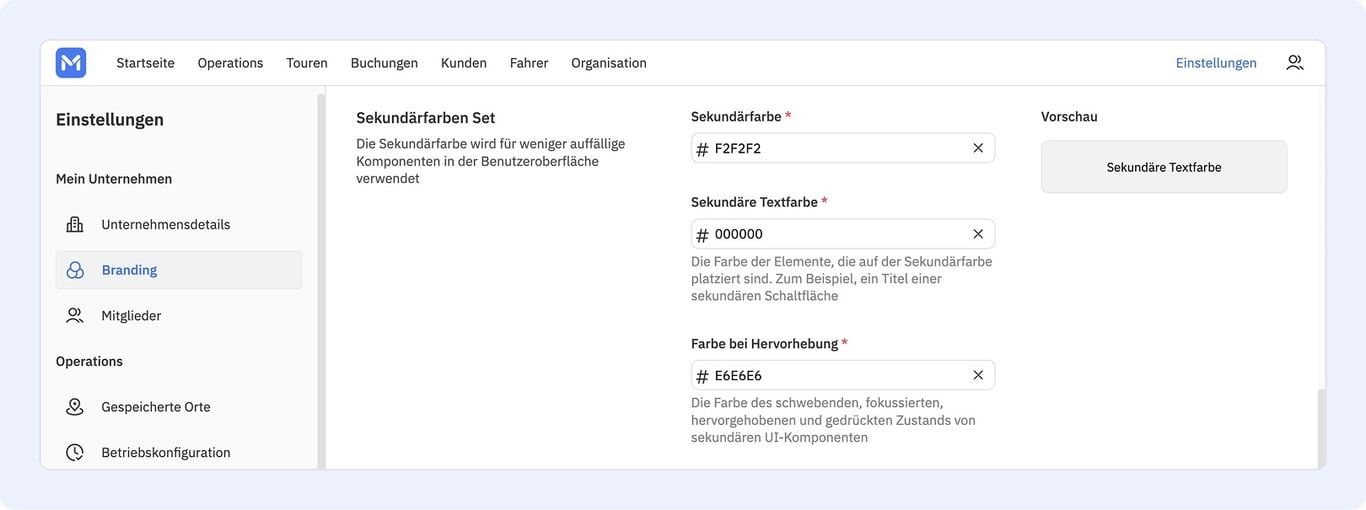The width and height of the screenshot is (1366, 510).
Task: Click the Branding color circles icon
Action: [x=75, y=270]
